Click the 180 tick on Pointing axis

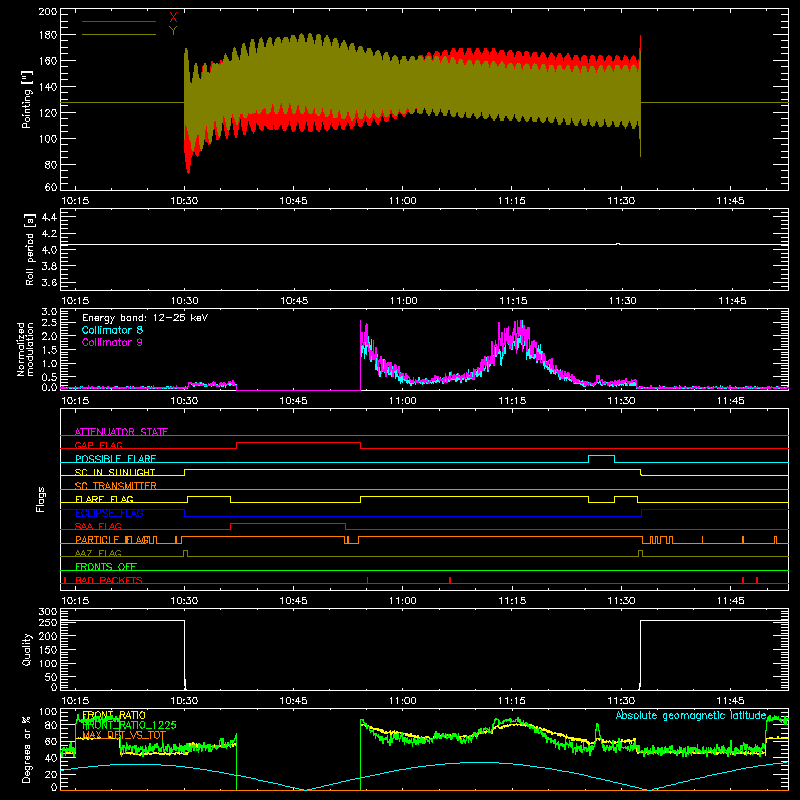point(47,35)
